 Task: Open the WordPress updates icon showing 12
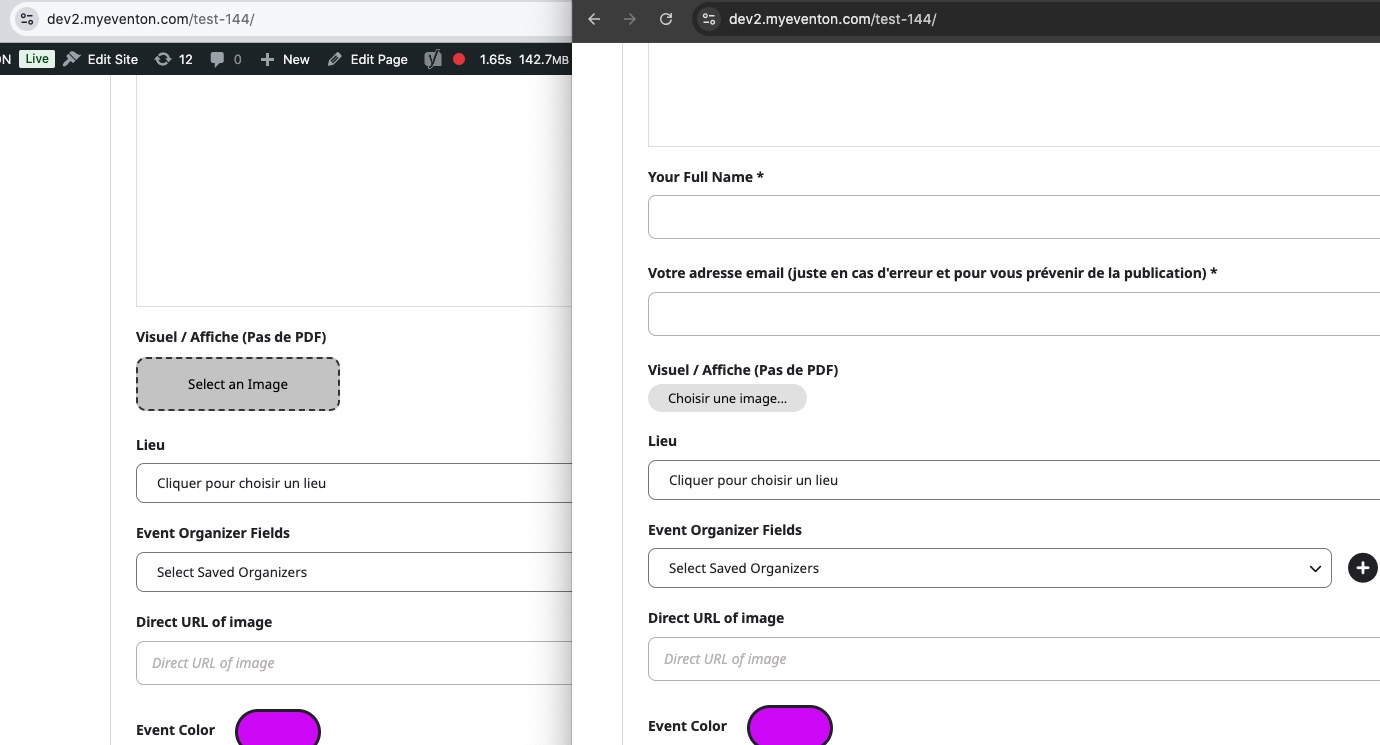click(x=173, y=59)
